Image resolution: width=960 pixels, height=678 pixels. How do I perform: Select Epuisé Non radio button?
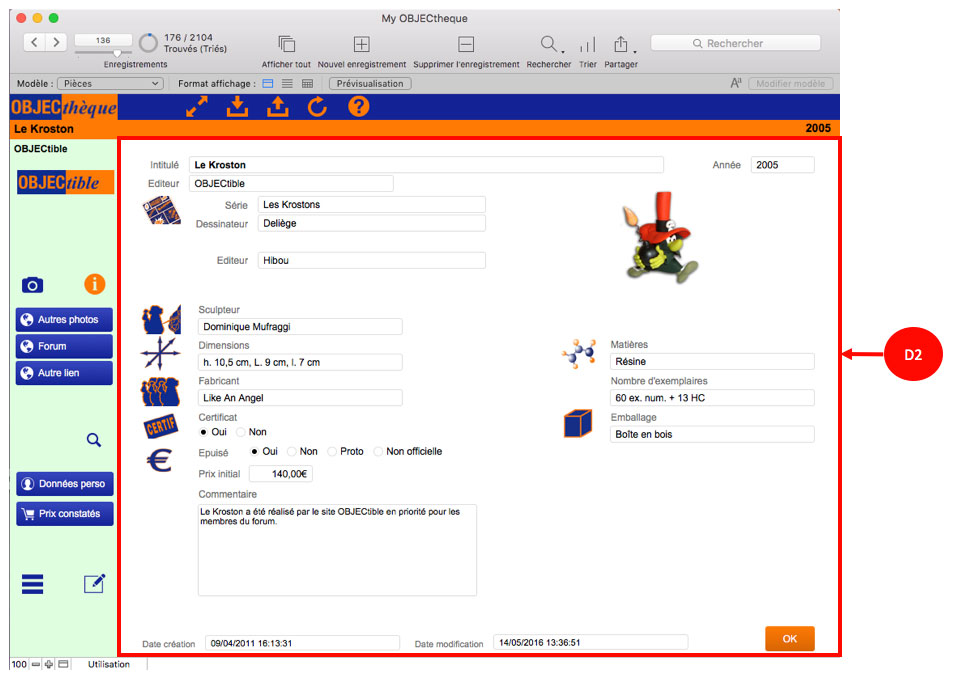pos(292,451)
